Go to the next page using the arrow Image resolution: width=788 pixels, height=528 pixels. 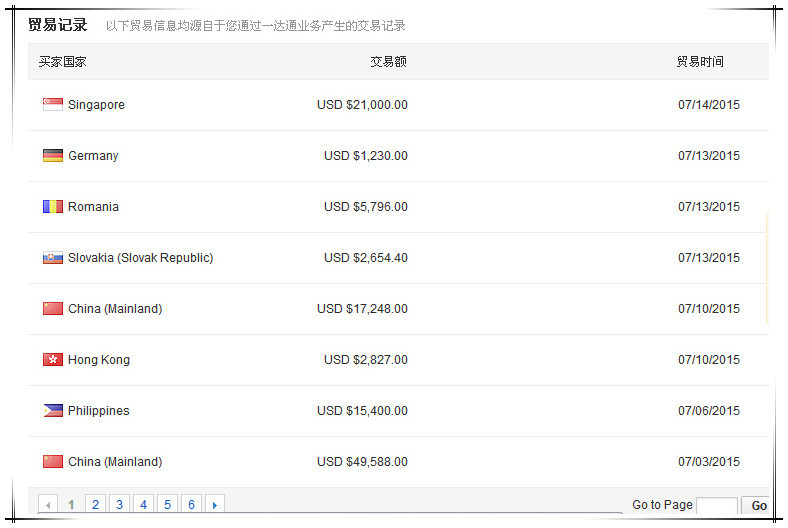(x=214, y=505)
